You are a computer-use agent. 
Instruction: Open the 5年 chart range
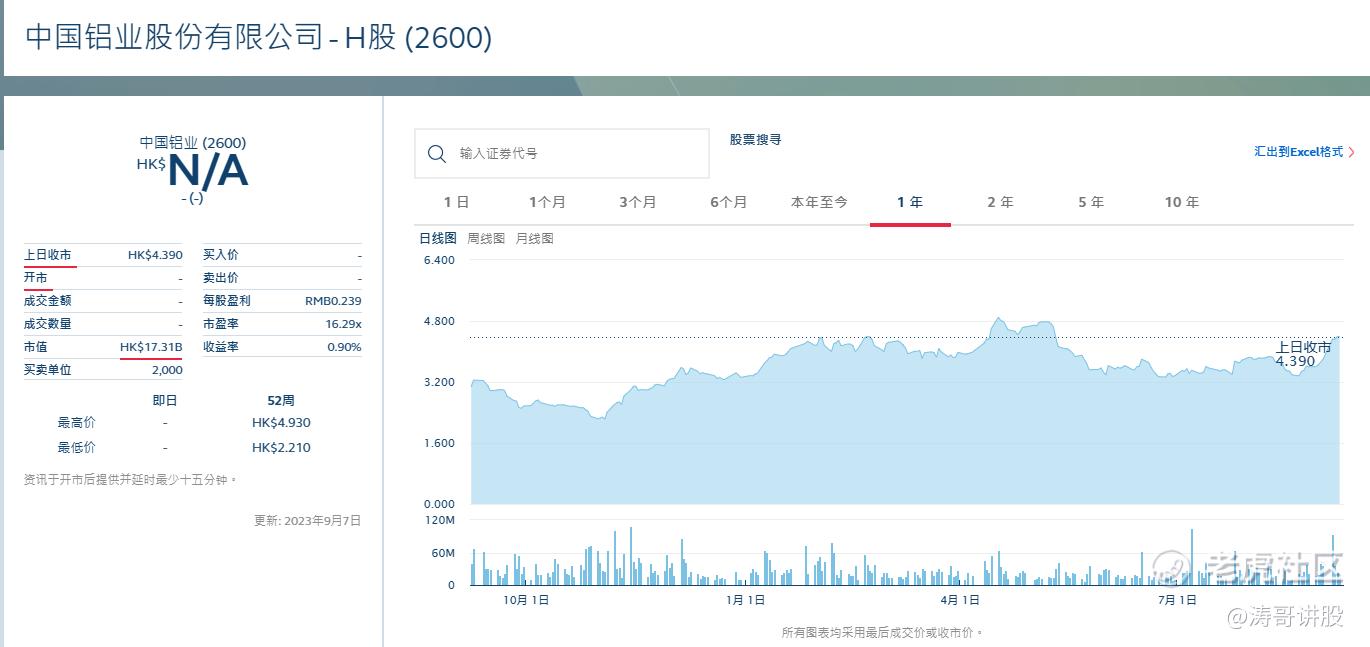pos(1091,202)
